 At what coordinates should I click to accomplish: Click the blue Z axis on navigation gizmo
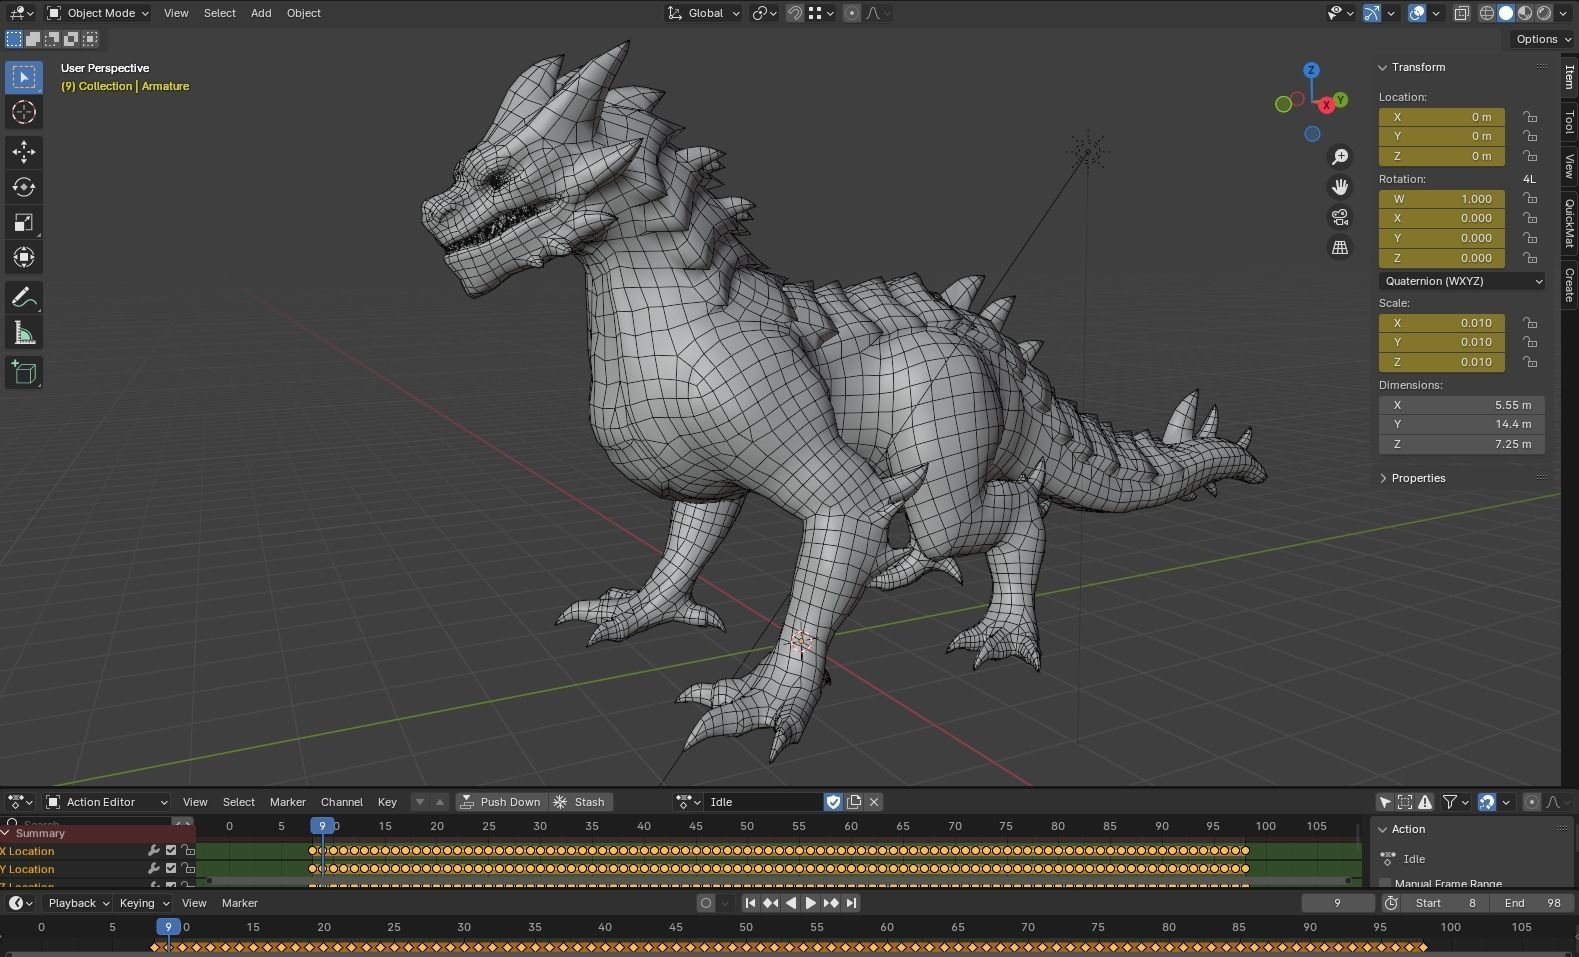coord(1311,70)
